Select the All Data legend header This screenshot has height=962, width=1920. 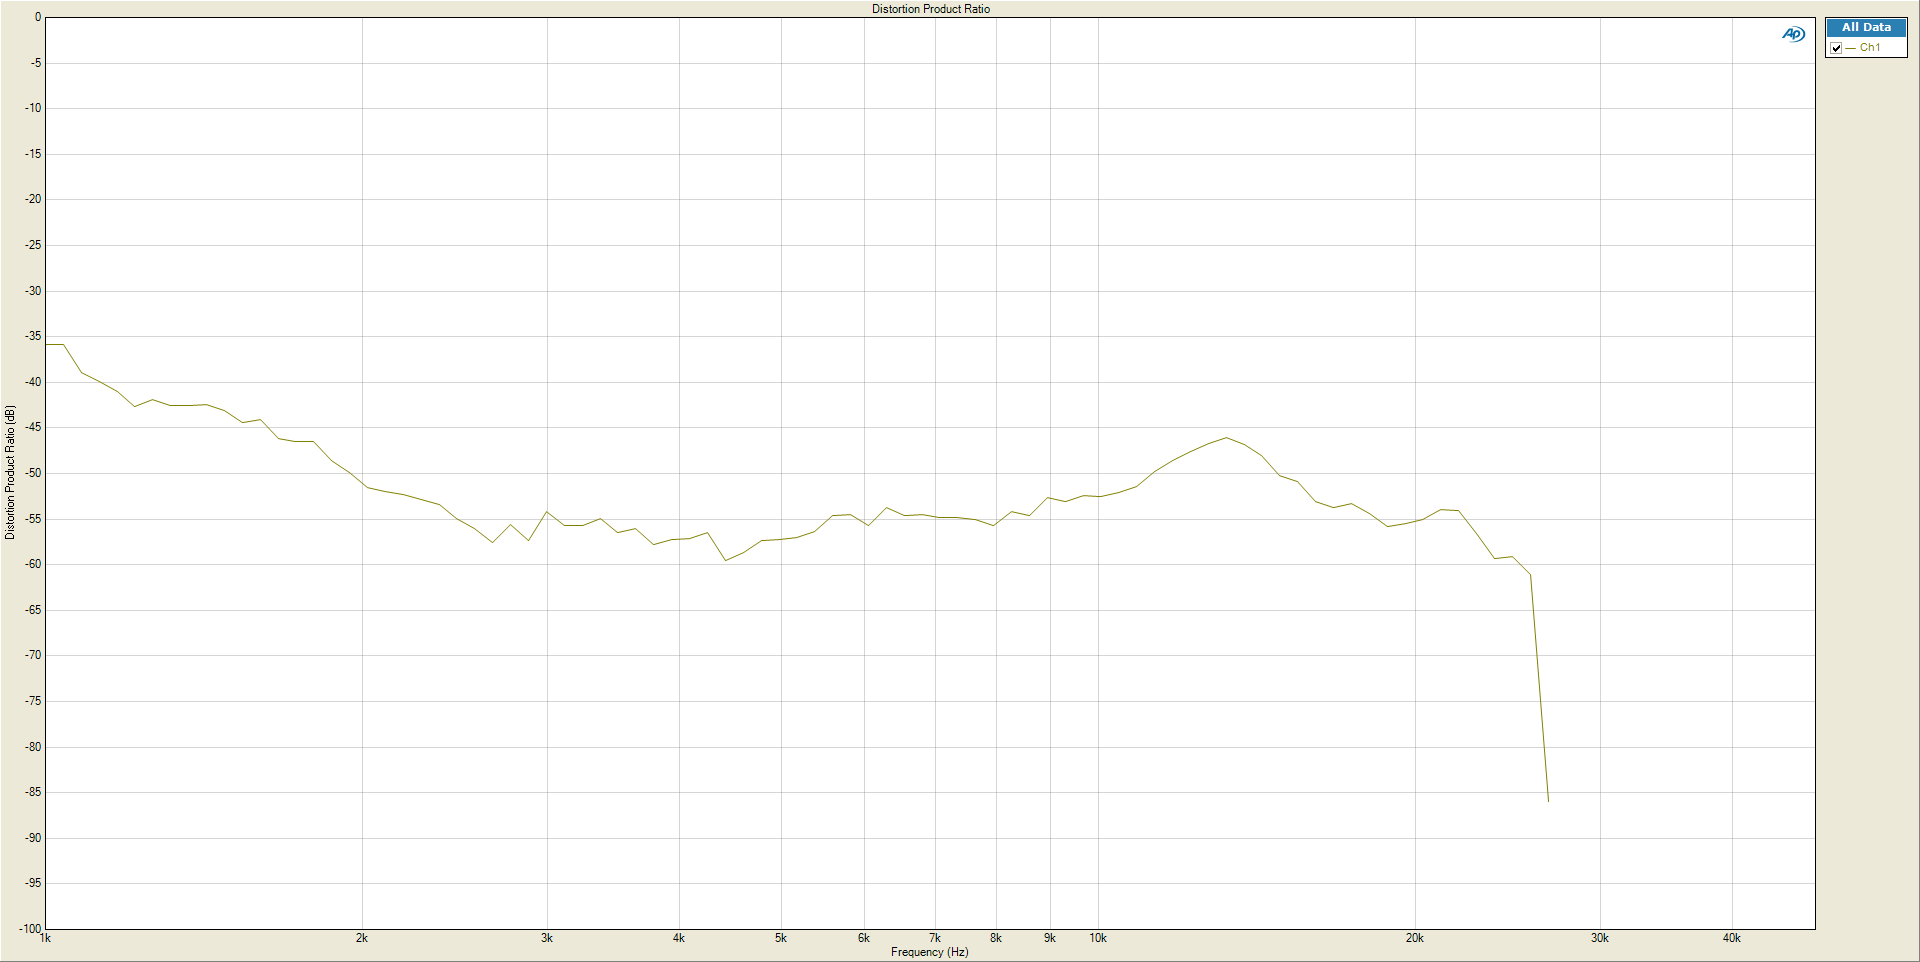[1866, 28]
